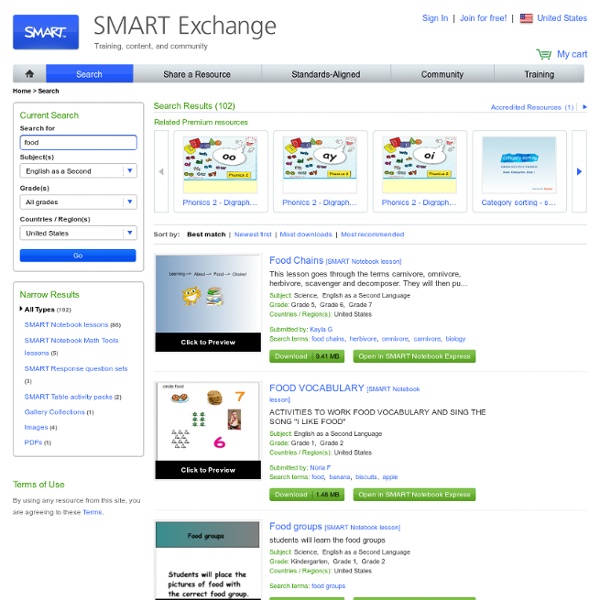
Task: Filter by SMART Notebook lessons
Action: (x=66, y=324)
